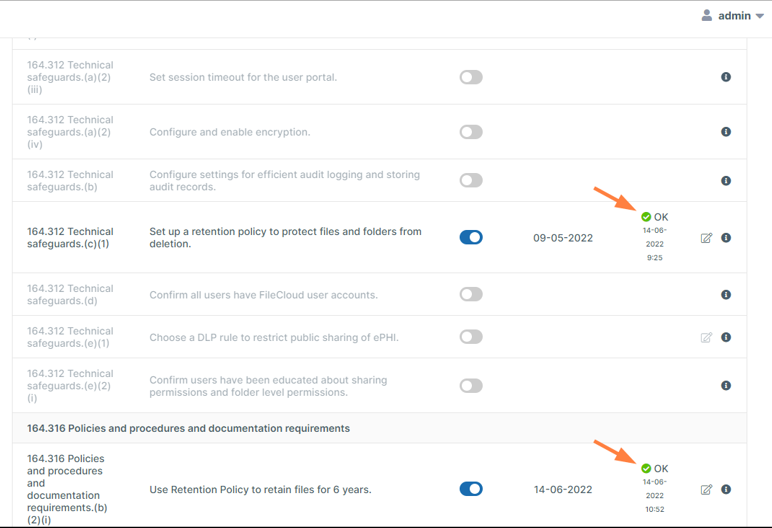Edit the 6-year Retention Policy rule
Viewport: 772px width, 528px height.
[x=706, y=490]
